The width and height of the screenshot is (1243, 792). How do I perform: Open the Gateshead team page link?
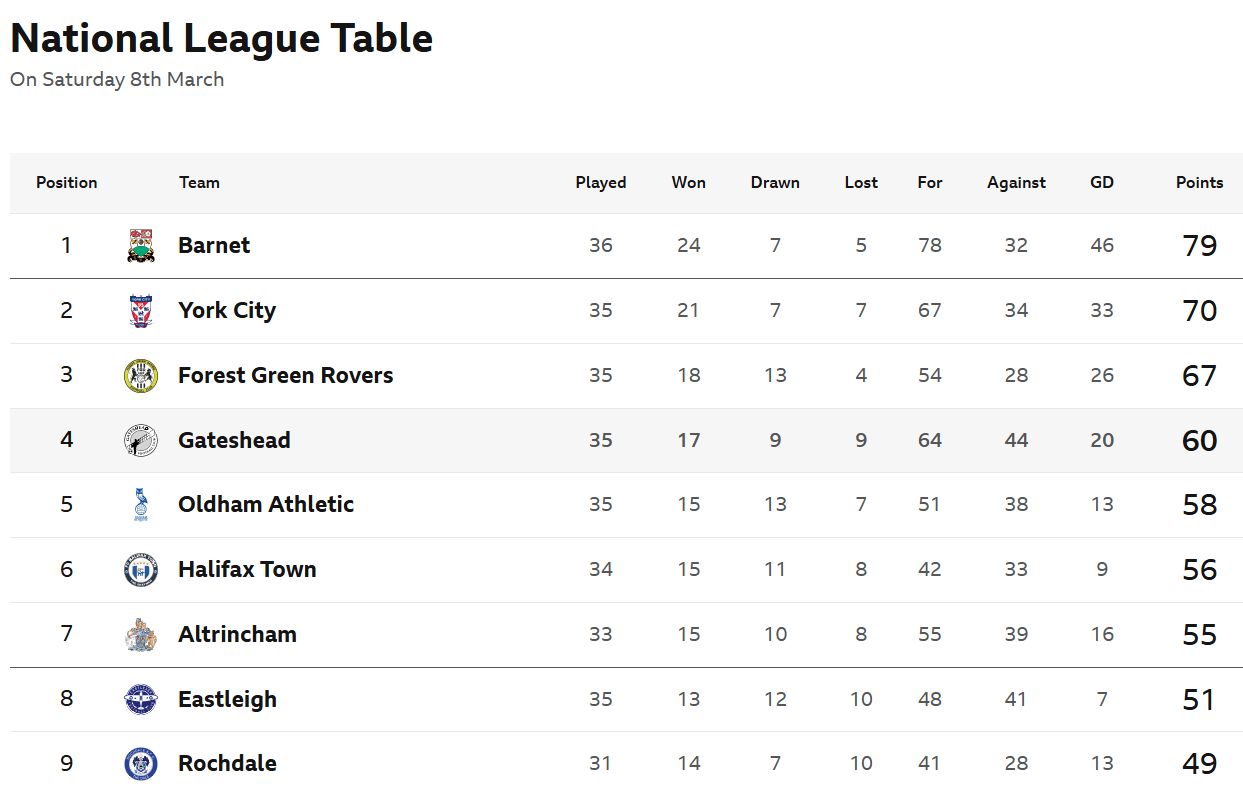click(234, 441)
